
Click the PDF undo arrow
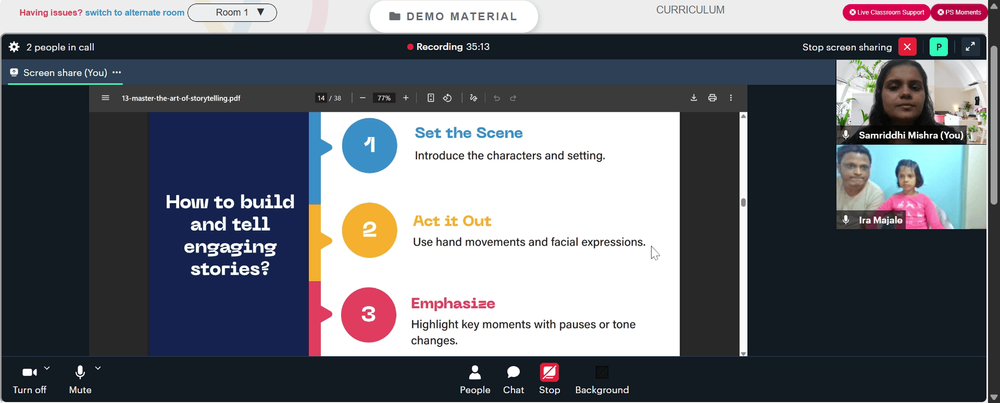coord(497,98)
